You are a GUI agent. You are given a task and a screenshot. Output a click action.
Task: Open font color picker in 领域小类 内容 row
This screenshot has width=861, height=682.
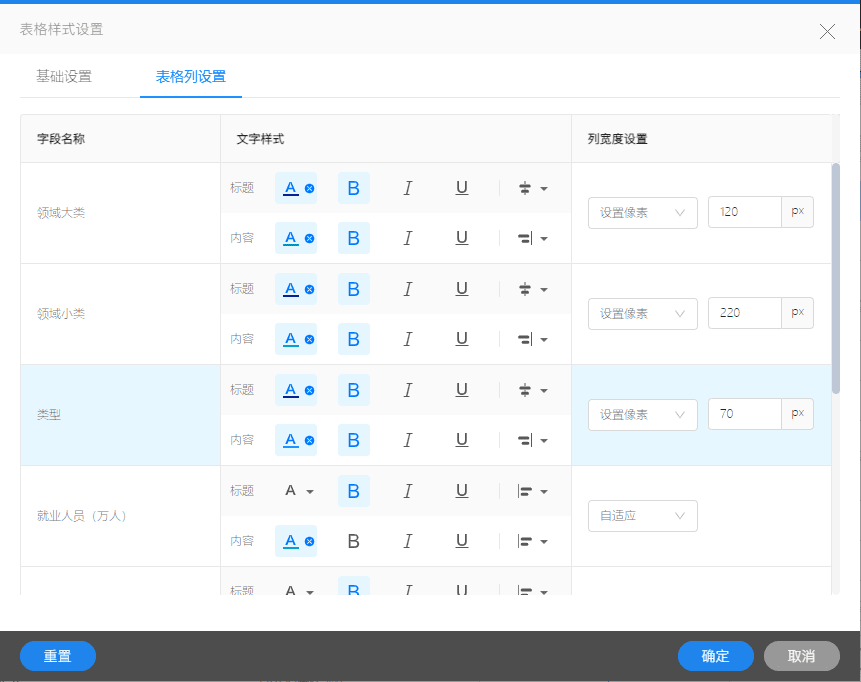tap(290, 339)
